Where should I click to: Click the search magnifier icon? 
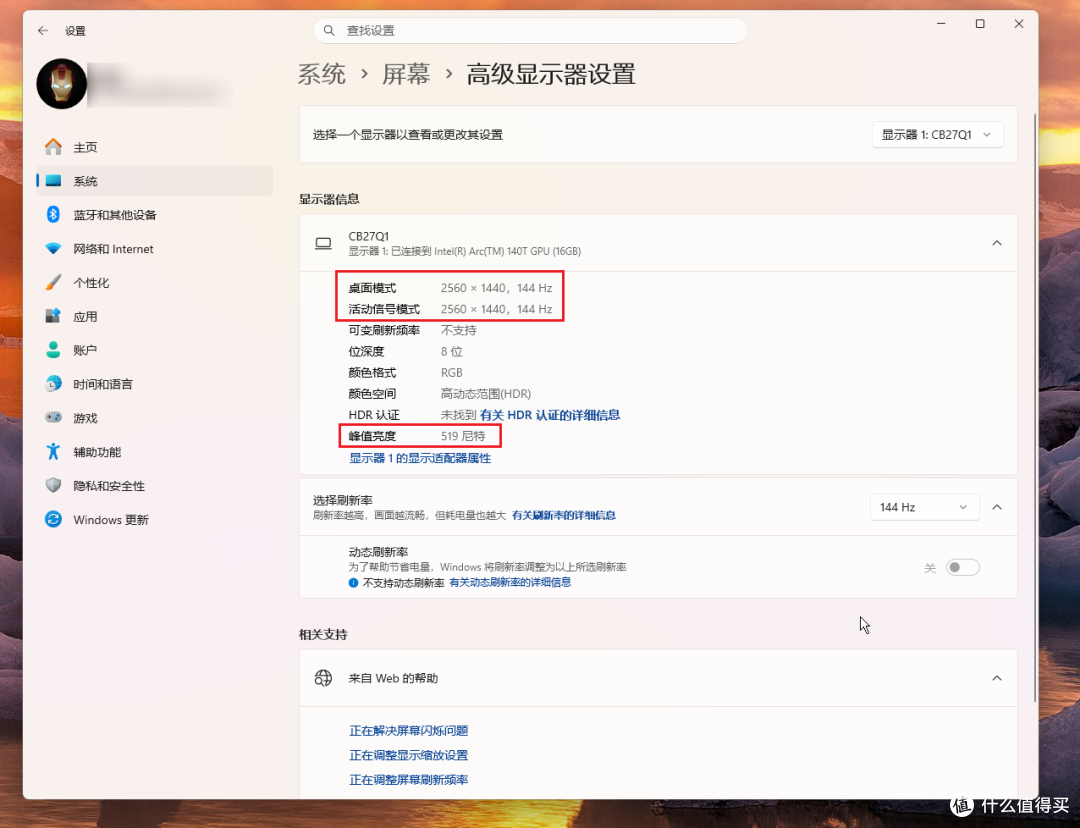(x=329, y=30)
